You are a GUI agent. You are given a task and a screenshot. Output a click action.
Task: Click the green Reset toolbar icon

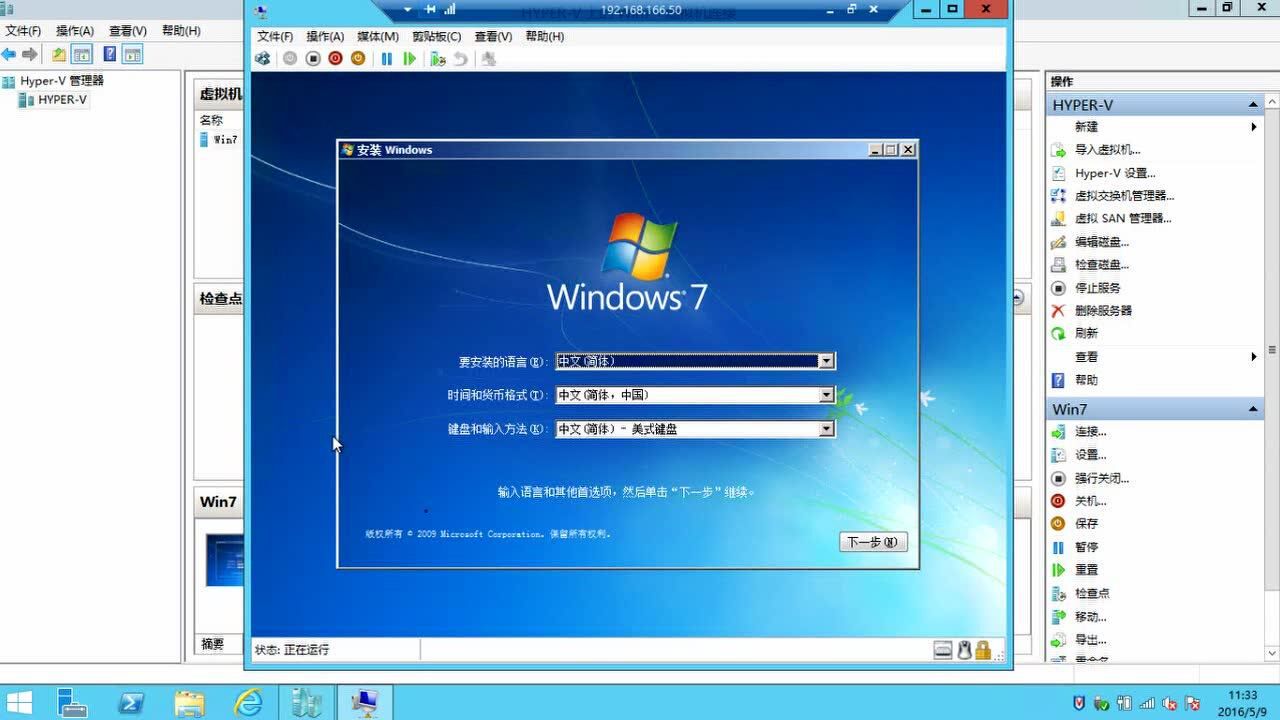409,59
